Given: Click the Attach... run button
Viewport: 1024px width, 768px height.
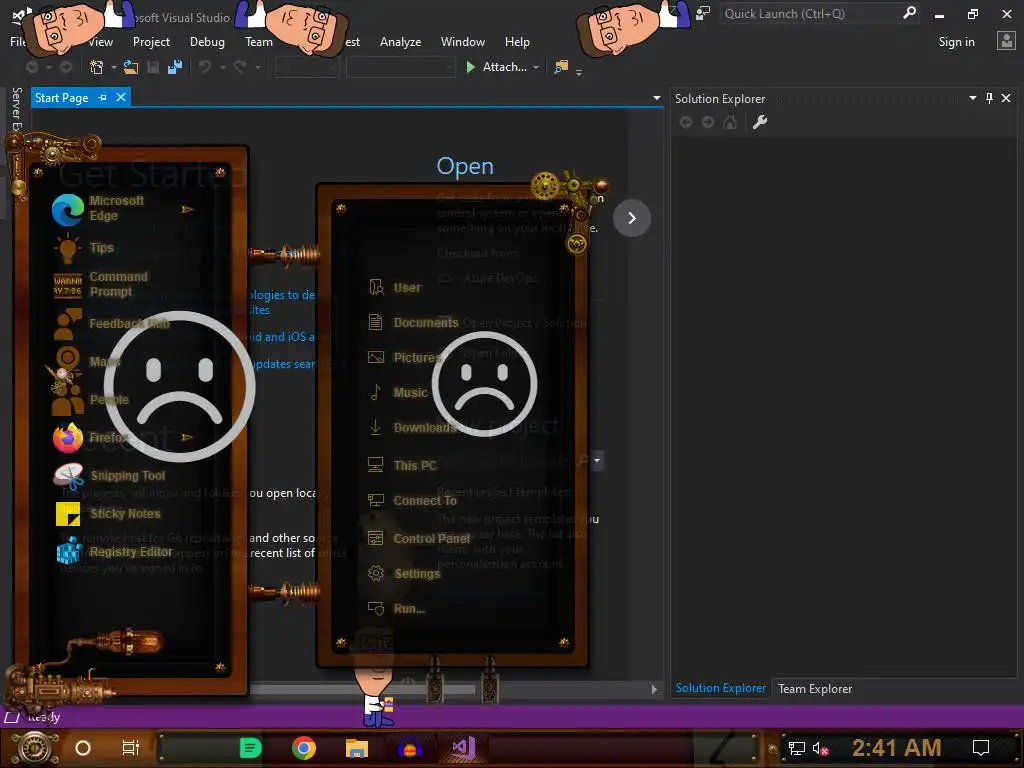Looking at the screenshot, I should [496, 67].
